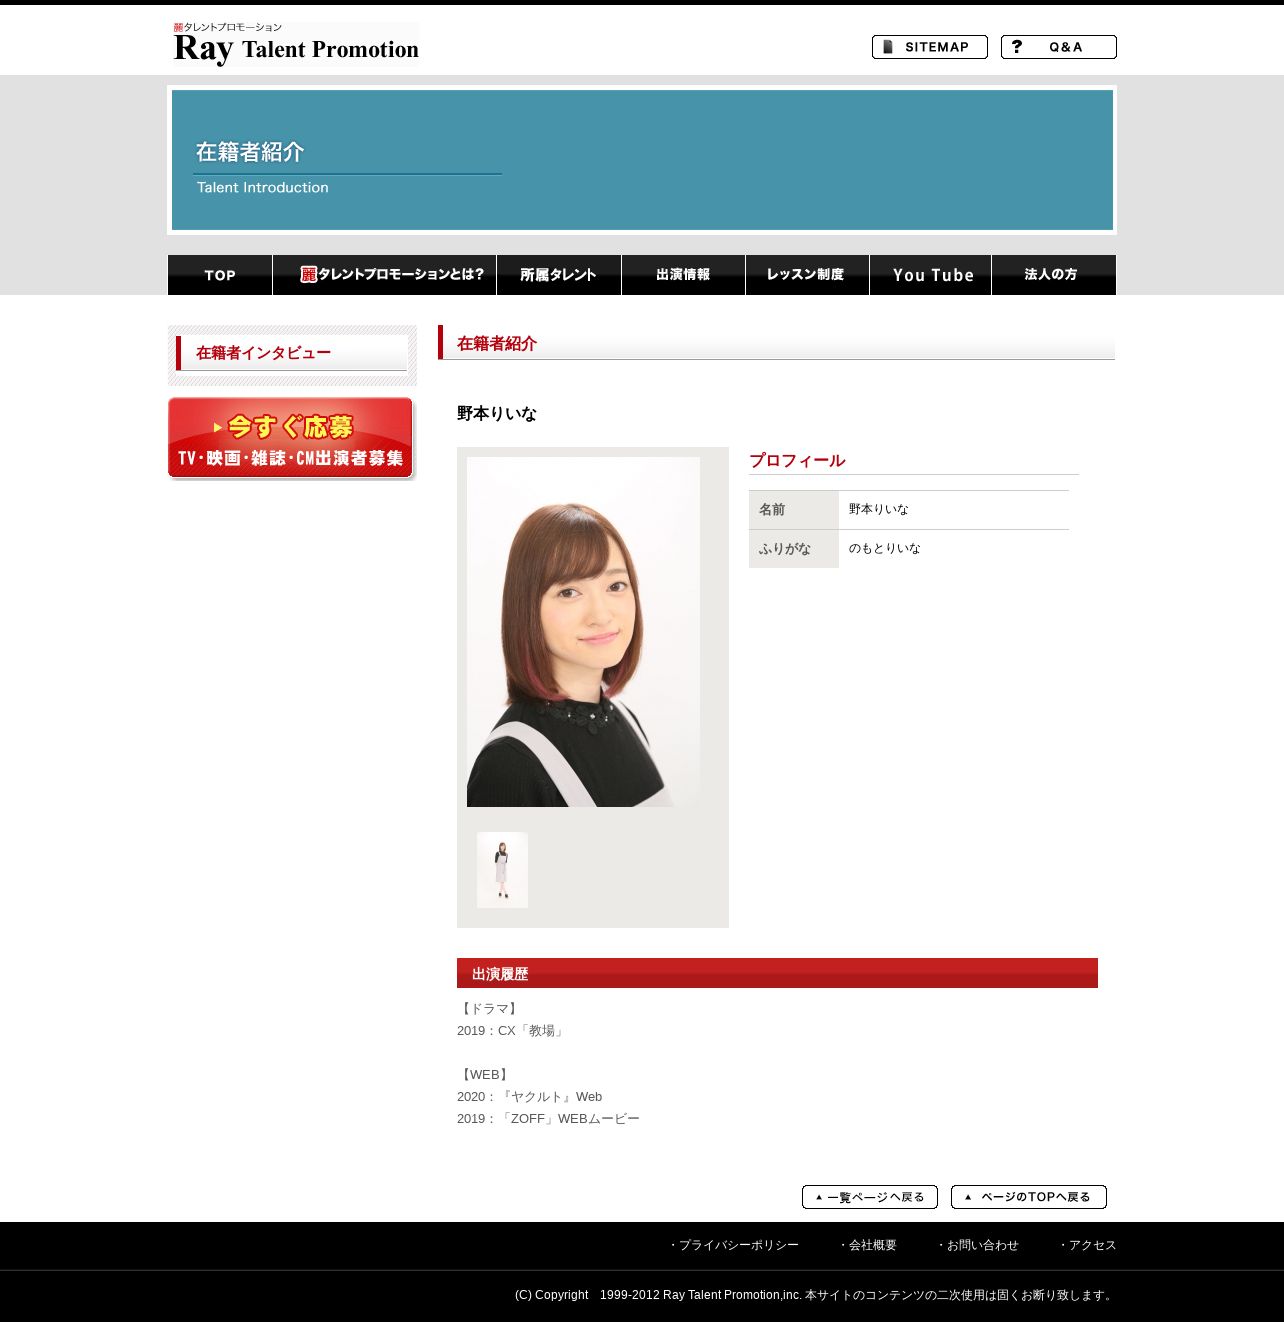Click the 野本りいな profile table value
The width and height of the screenshot is (1284, 1322).
pyautogui.click(x=879, y=509)
